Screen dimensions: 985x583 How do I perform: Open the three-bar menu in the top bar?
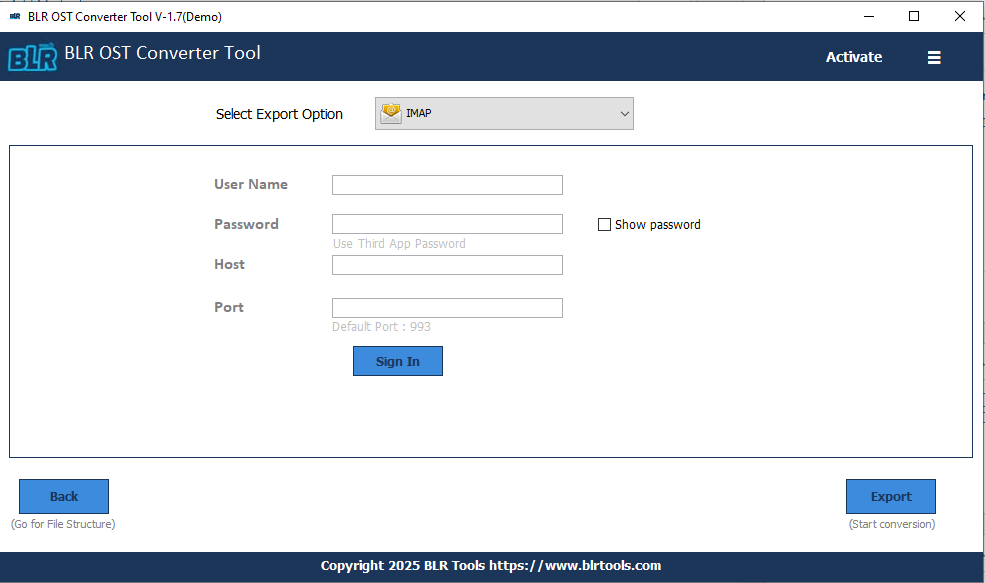tap(934, 57)
